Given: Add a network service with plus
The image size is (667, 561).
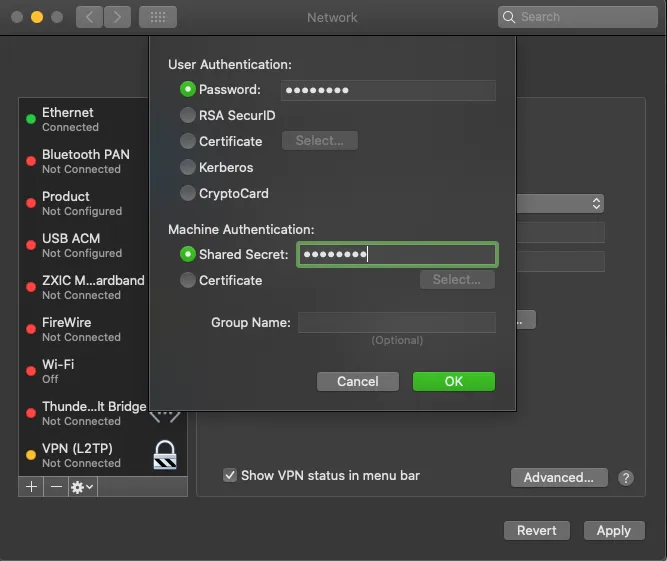Looking at the screenshot, I should coord(31,487).
